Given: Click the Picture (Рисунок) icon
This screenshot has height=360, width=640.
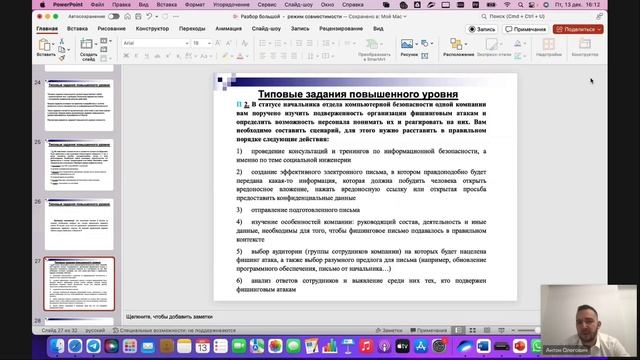Looking at the screenshot, I should pyautogui.click(x=407, y=44).
